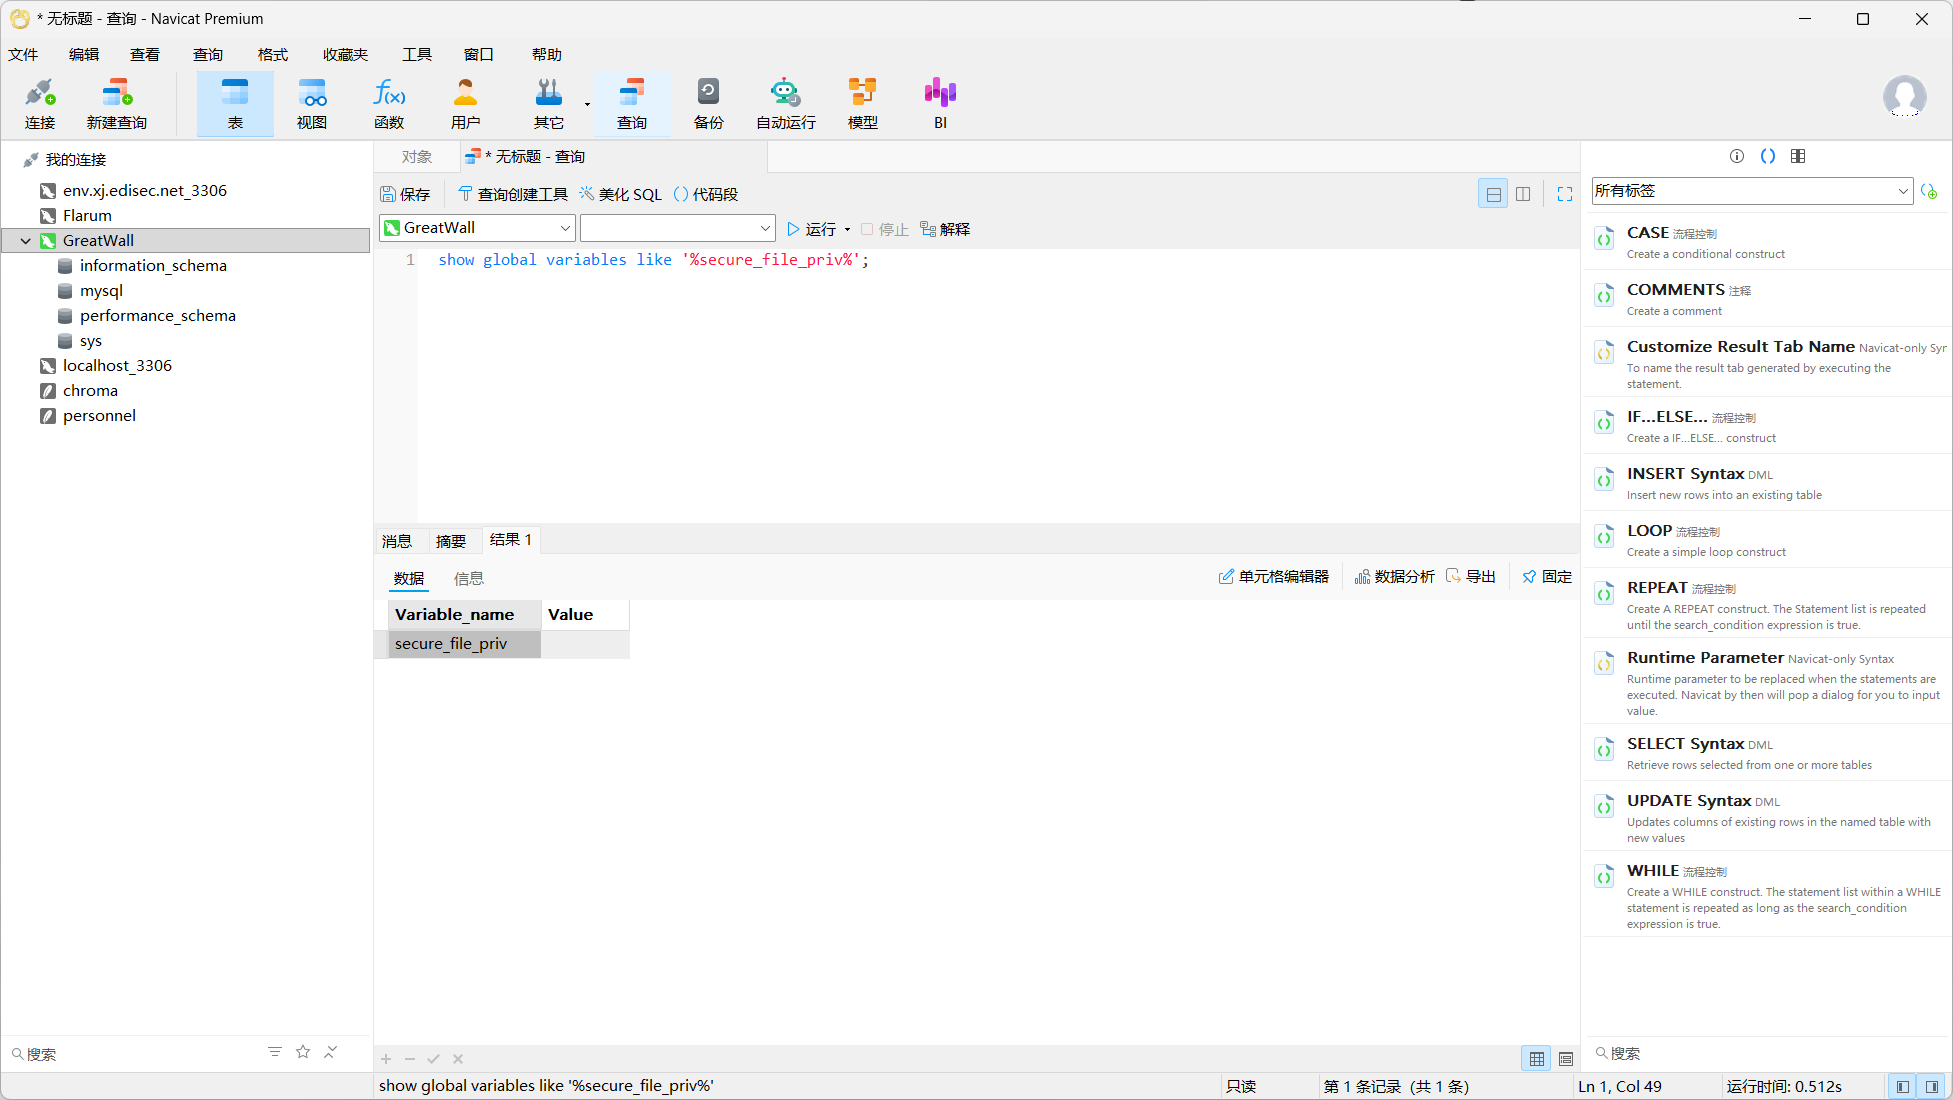This screenshot has height=1100, width=1953.
Task: Open the 工具 menu
Action: click(416, 54)
